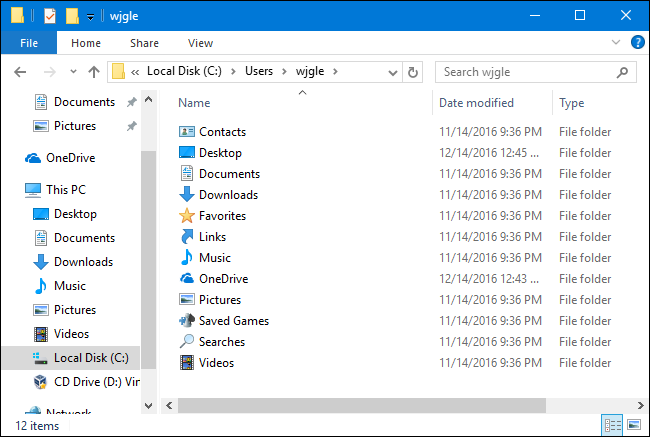650x437 pixels.
Task: Switch to the View ribbon tab
Action: click(200, 43)
